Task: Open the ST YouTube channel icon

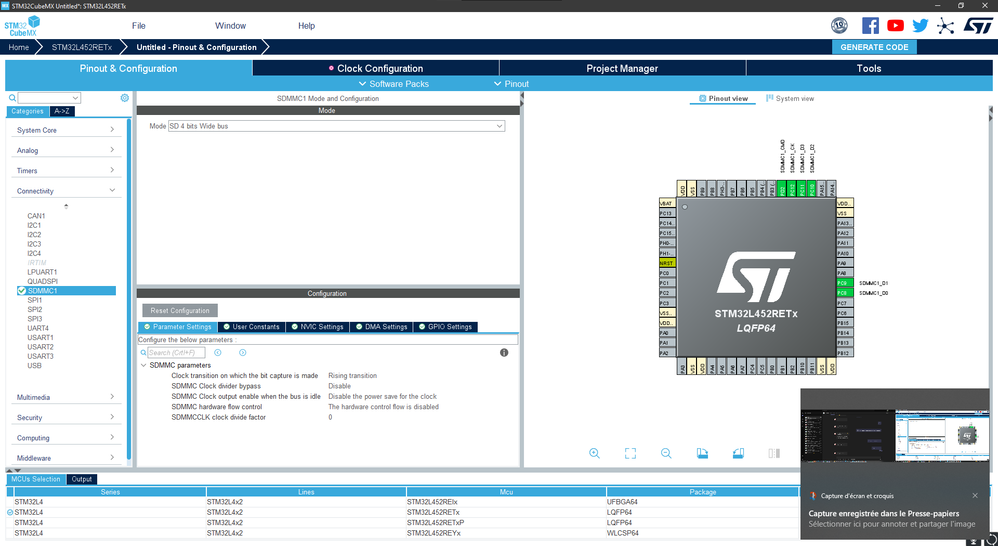Action: point(896,25)
